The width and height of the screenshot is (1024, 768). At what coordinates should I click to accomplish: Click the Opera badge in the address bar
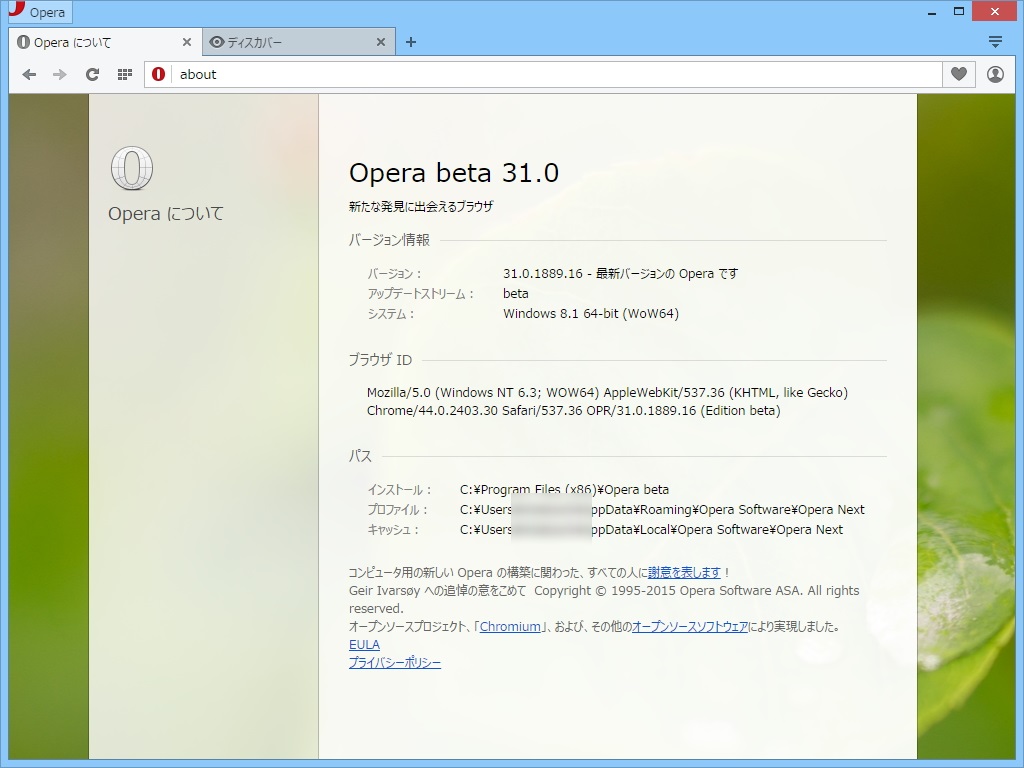(x=158, y=74)
